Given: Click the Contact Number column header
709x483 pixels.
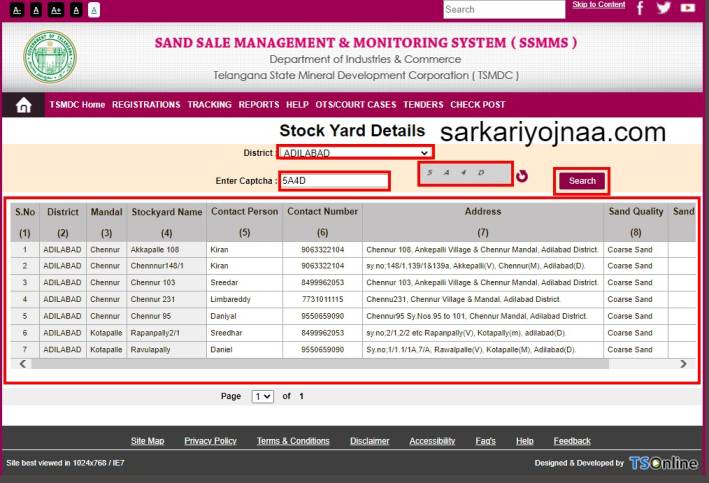Looking at the screenshot, I should coord(322,222).
